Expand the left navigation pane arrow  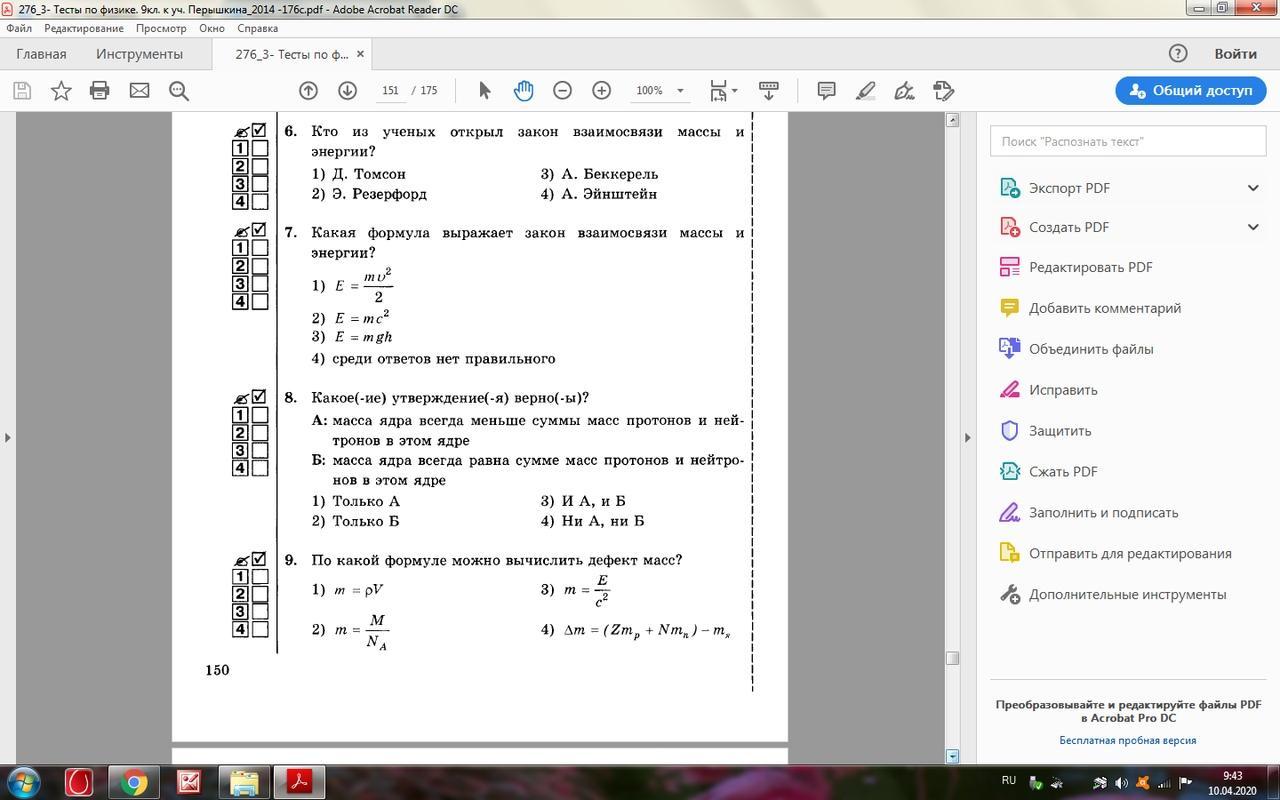point(8,437)
